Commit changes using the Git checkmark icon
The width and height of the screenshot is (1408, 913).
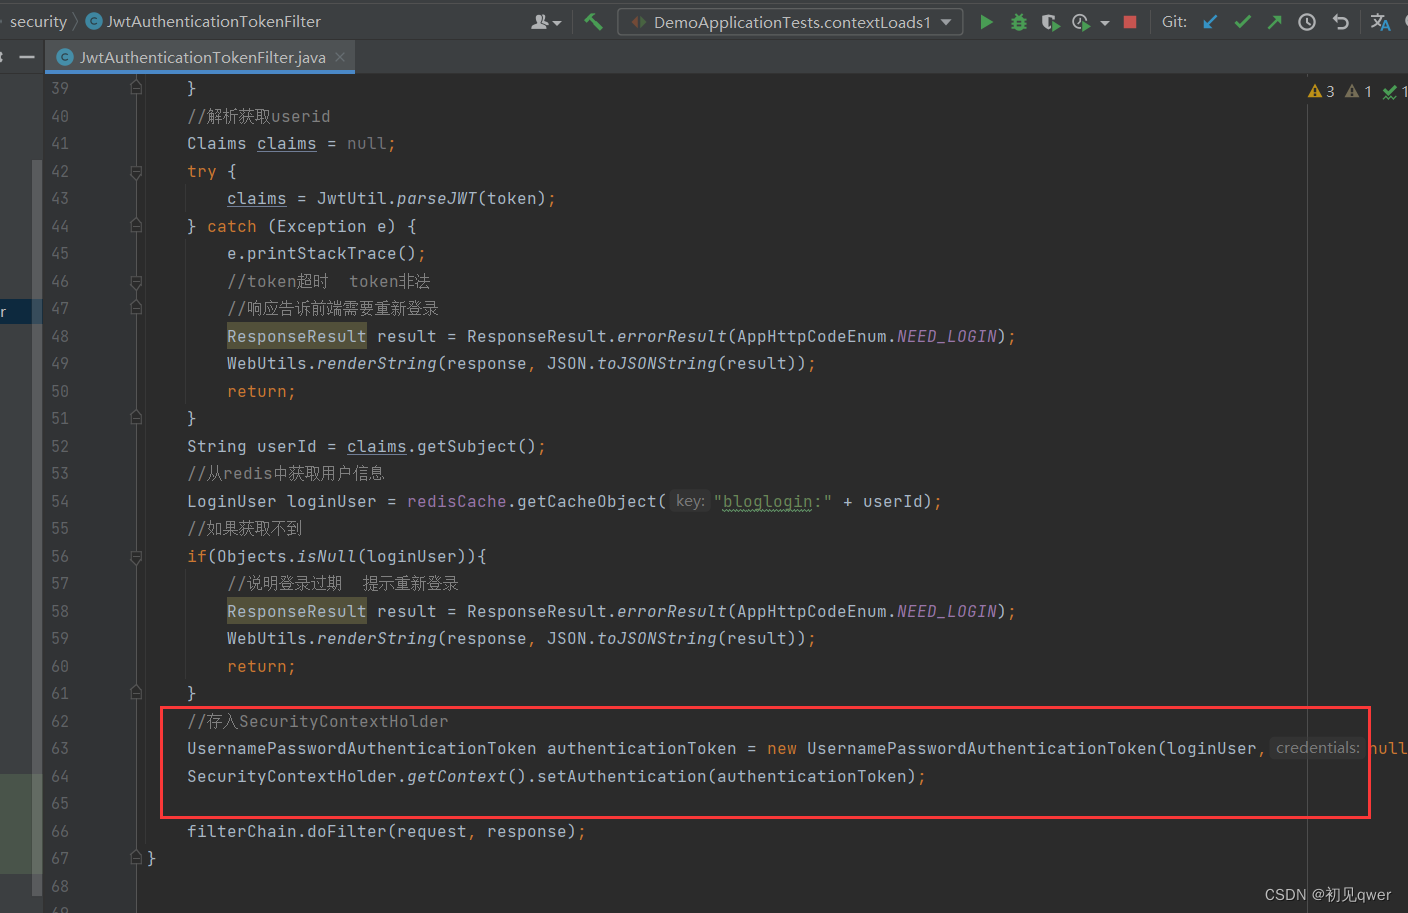click(x=1242, y=21)
